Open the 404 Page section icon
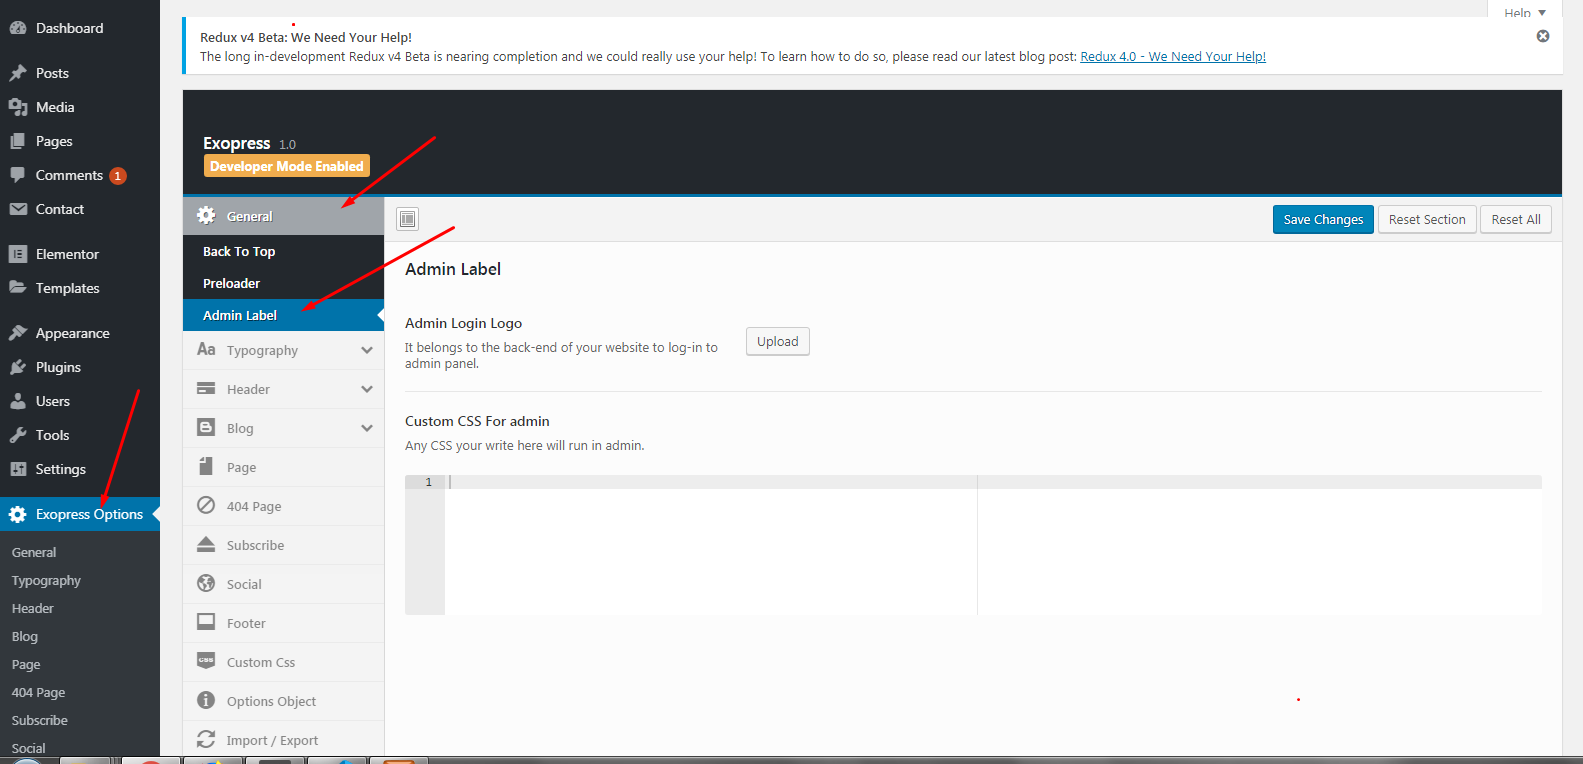The image size is (1583, 764). pos(206,506)
